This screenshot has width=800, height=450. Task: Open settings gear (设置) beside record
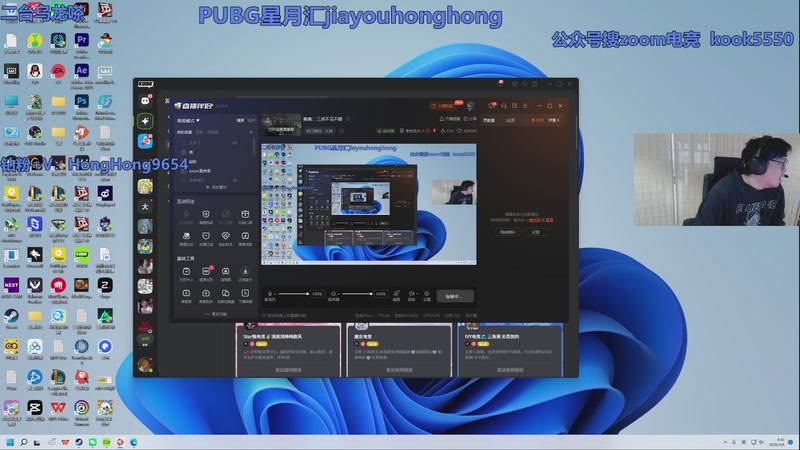coord(426,295)
